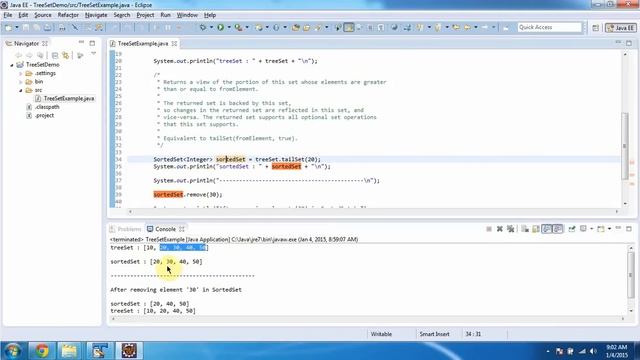Switch to the Java EE perspective
This screenshot has width=640, height=360.
[621, 28]
